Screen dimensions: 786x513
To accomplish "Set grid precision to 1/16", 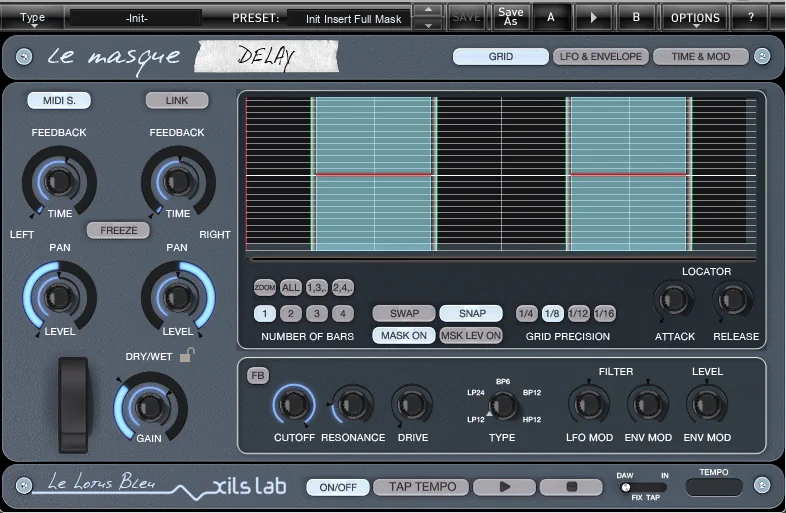I will click(x=604, y=313).
